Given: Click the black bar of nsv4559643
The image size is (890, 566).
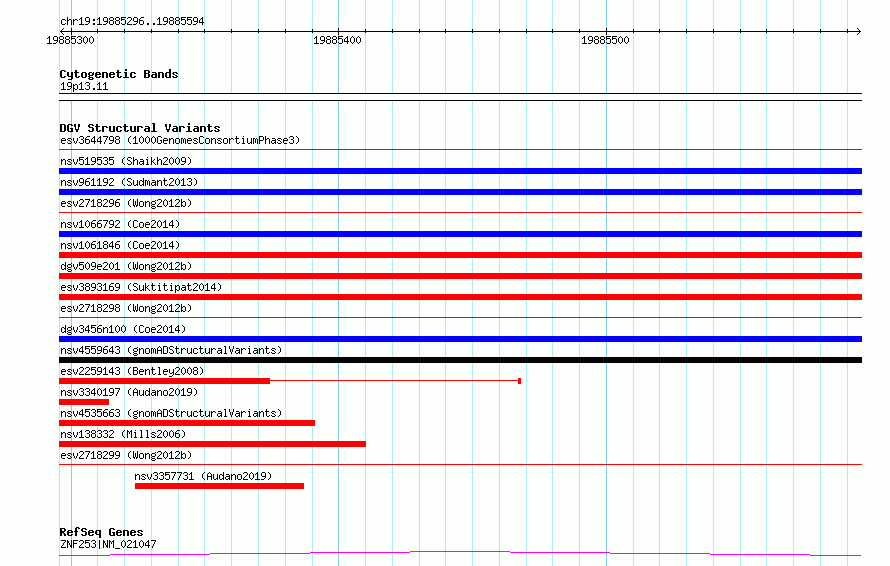Looking at the screenshot, I should [x=460, y=360].
